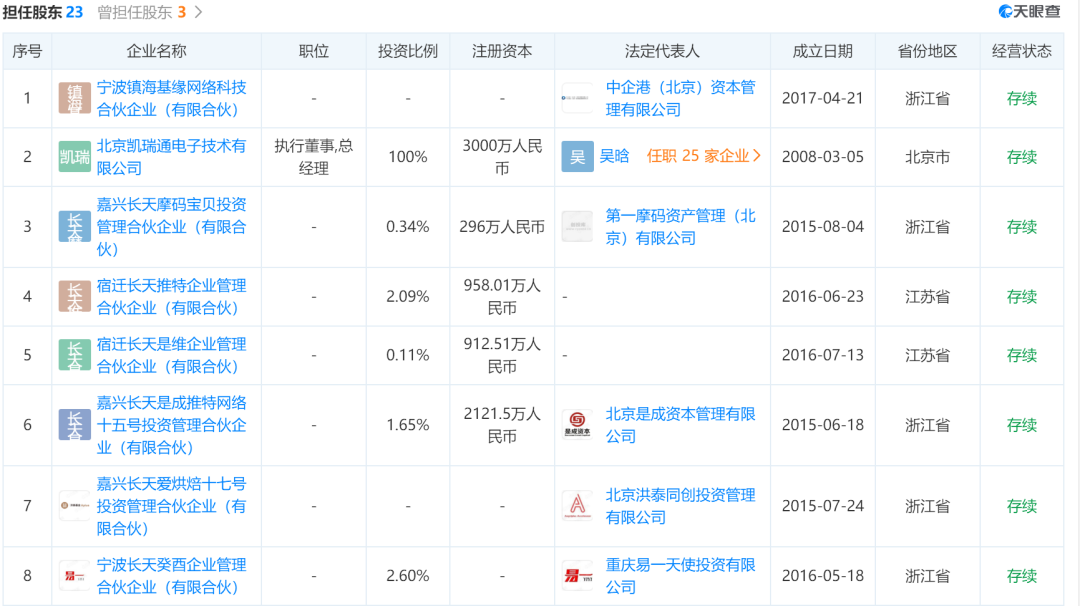
Task: Open 宿迁长天推特企业管理合伙企业 link
Action: (x=172, y=297)
